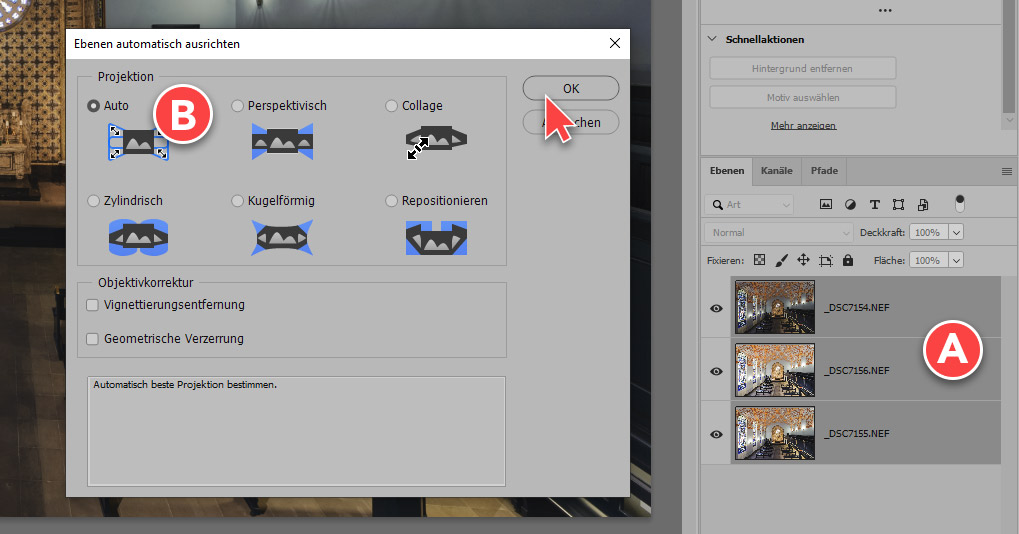Enable Vignettierungsentfernung checkbox

pyautogui.click(x=93, y=305)
